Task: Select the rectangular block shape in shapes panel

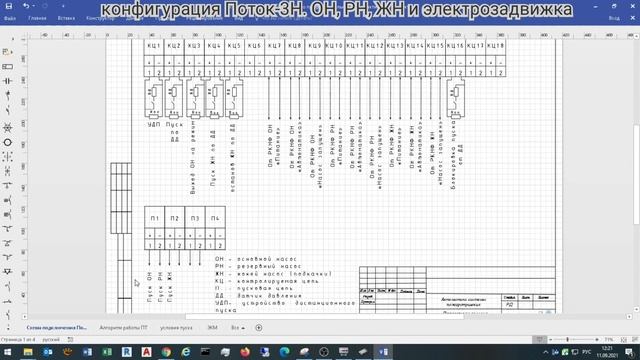Action: (7, 67)
